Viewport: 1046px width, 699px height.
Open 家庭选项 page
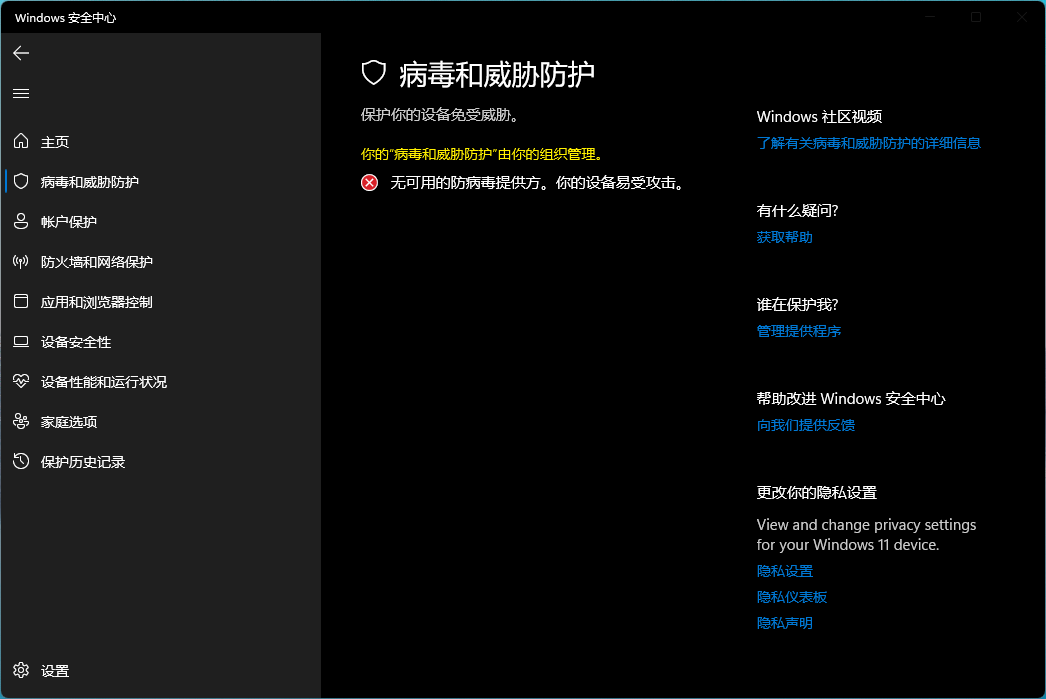(x=161, y=422)
